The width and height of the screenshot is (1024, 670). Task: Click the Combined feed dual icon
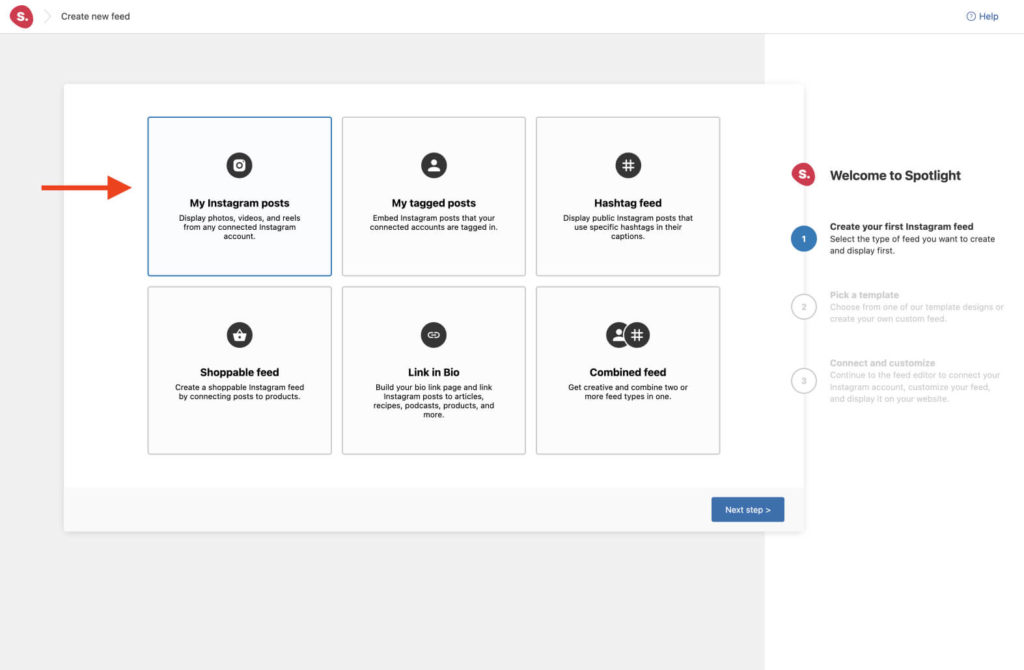click(x=628, y=335)
